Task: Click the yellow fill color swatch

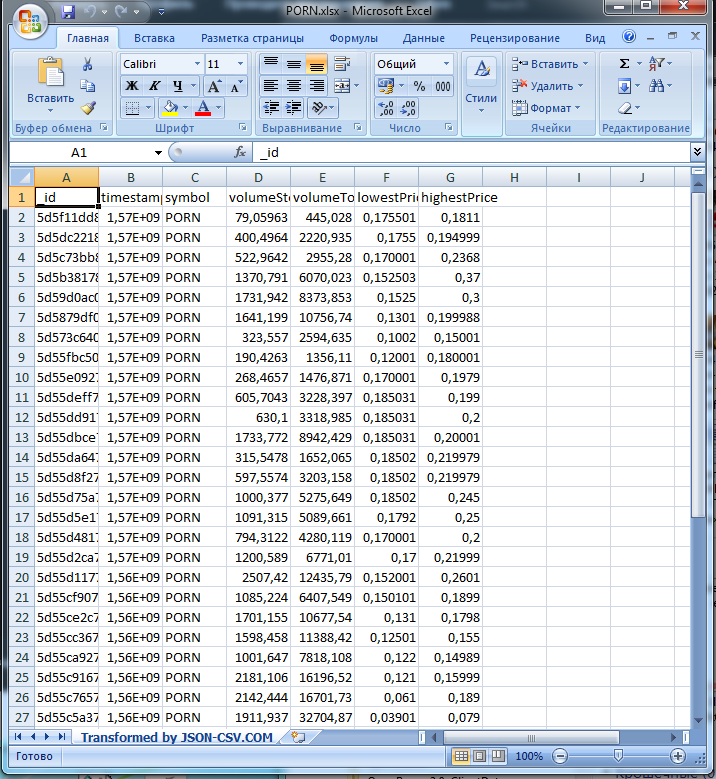Action: pos(170,108)
